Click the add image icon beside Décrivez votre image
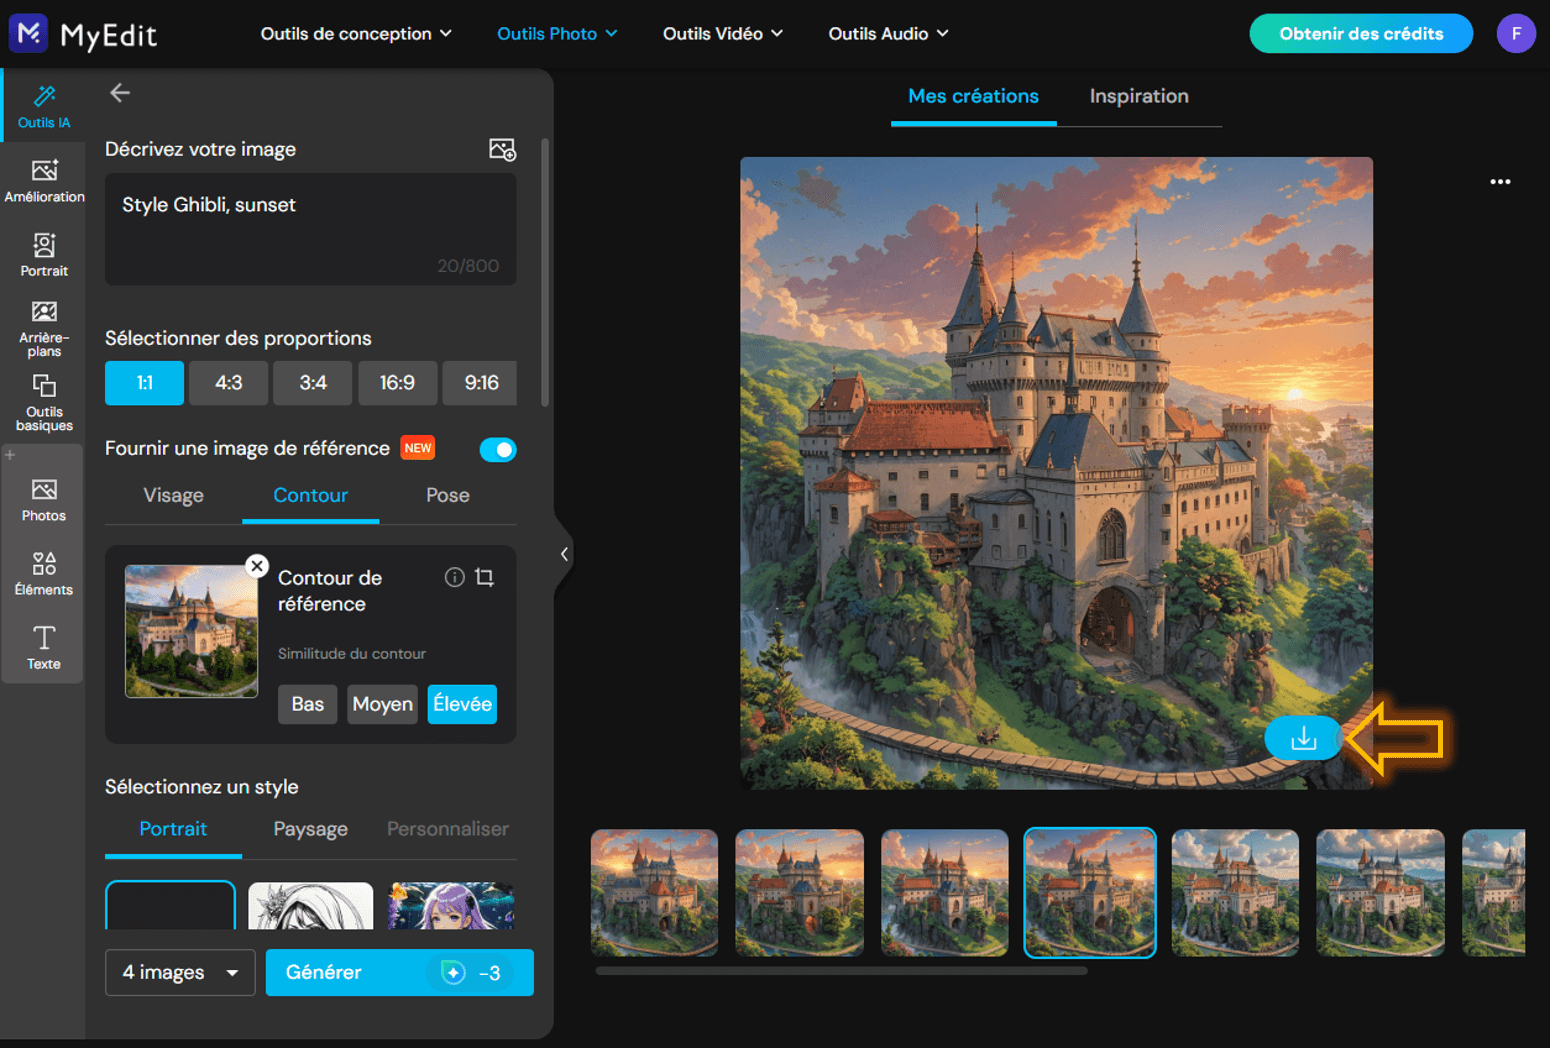 [x=502, y=149]
